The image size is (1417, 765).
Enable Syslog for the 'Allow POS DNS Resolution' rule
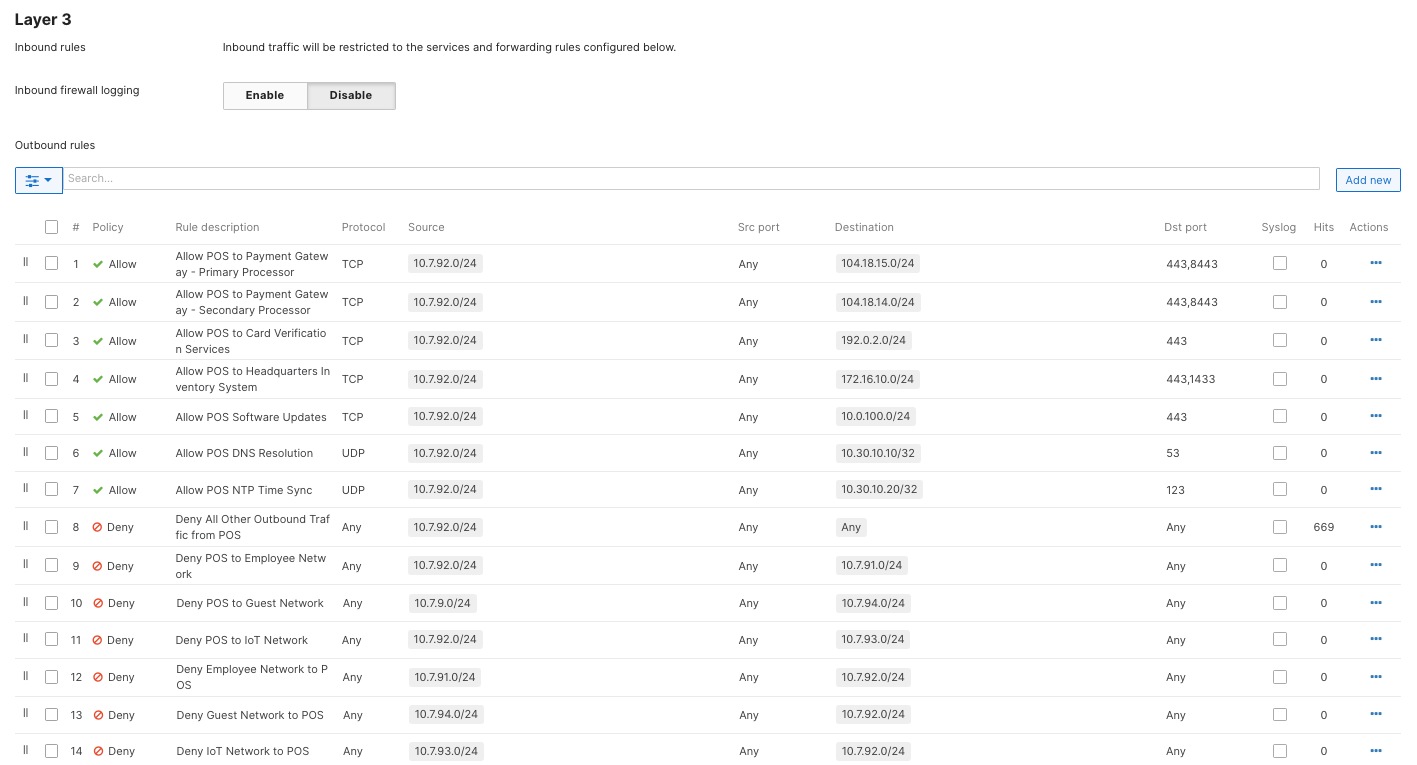(x=1280, y=452)
